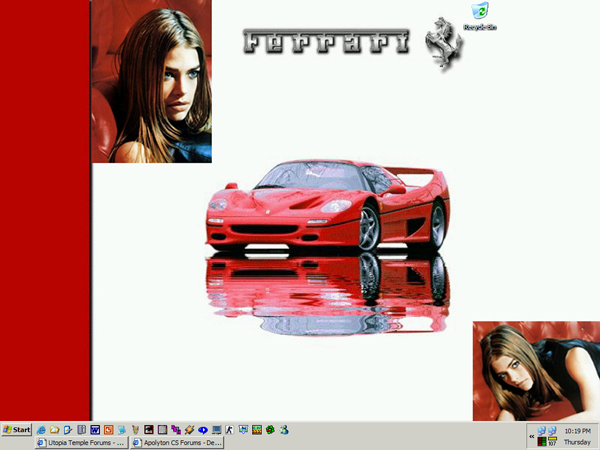Launch Winamp lightning bolt icon
Image resolution: width=600 pixels, height=450 pixels.
189,430
